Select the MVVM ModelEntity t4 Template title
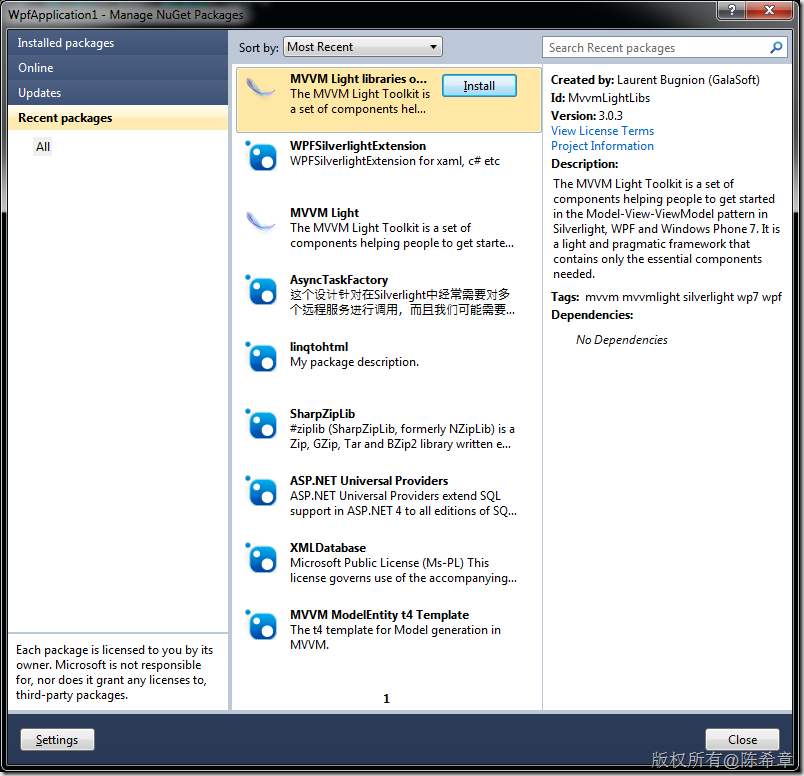This screenshot has width=804, height=776. coord(379,614)
